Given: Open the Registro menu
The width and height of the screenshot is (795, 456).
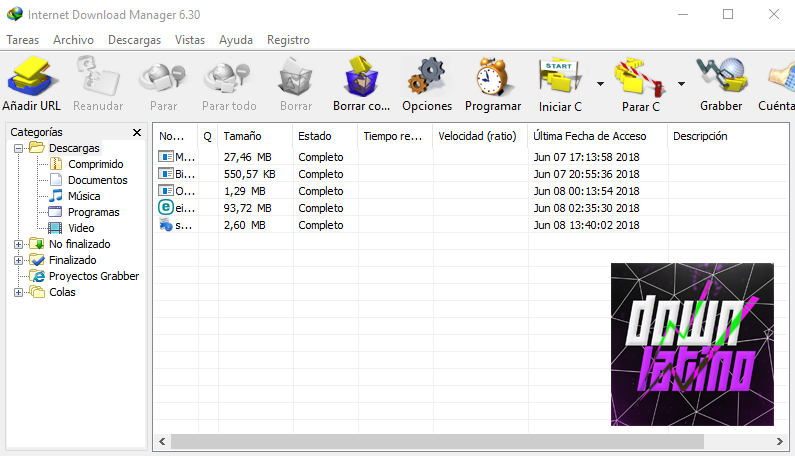Looking at the screenshot, I should point(288,40).
